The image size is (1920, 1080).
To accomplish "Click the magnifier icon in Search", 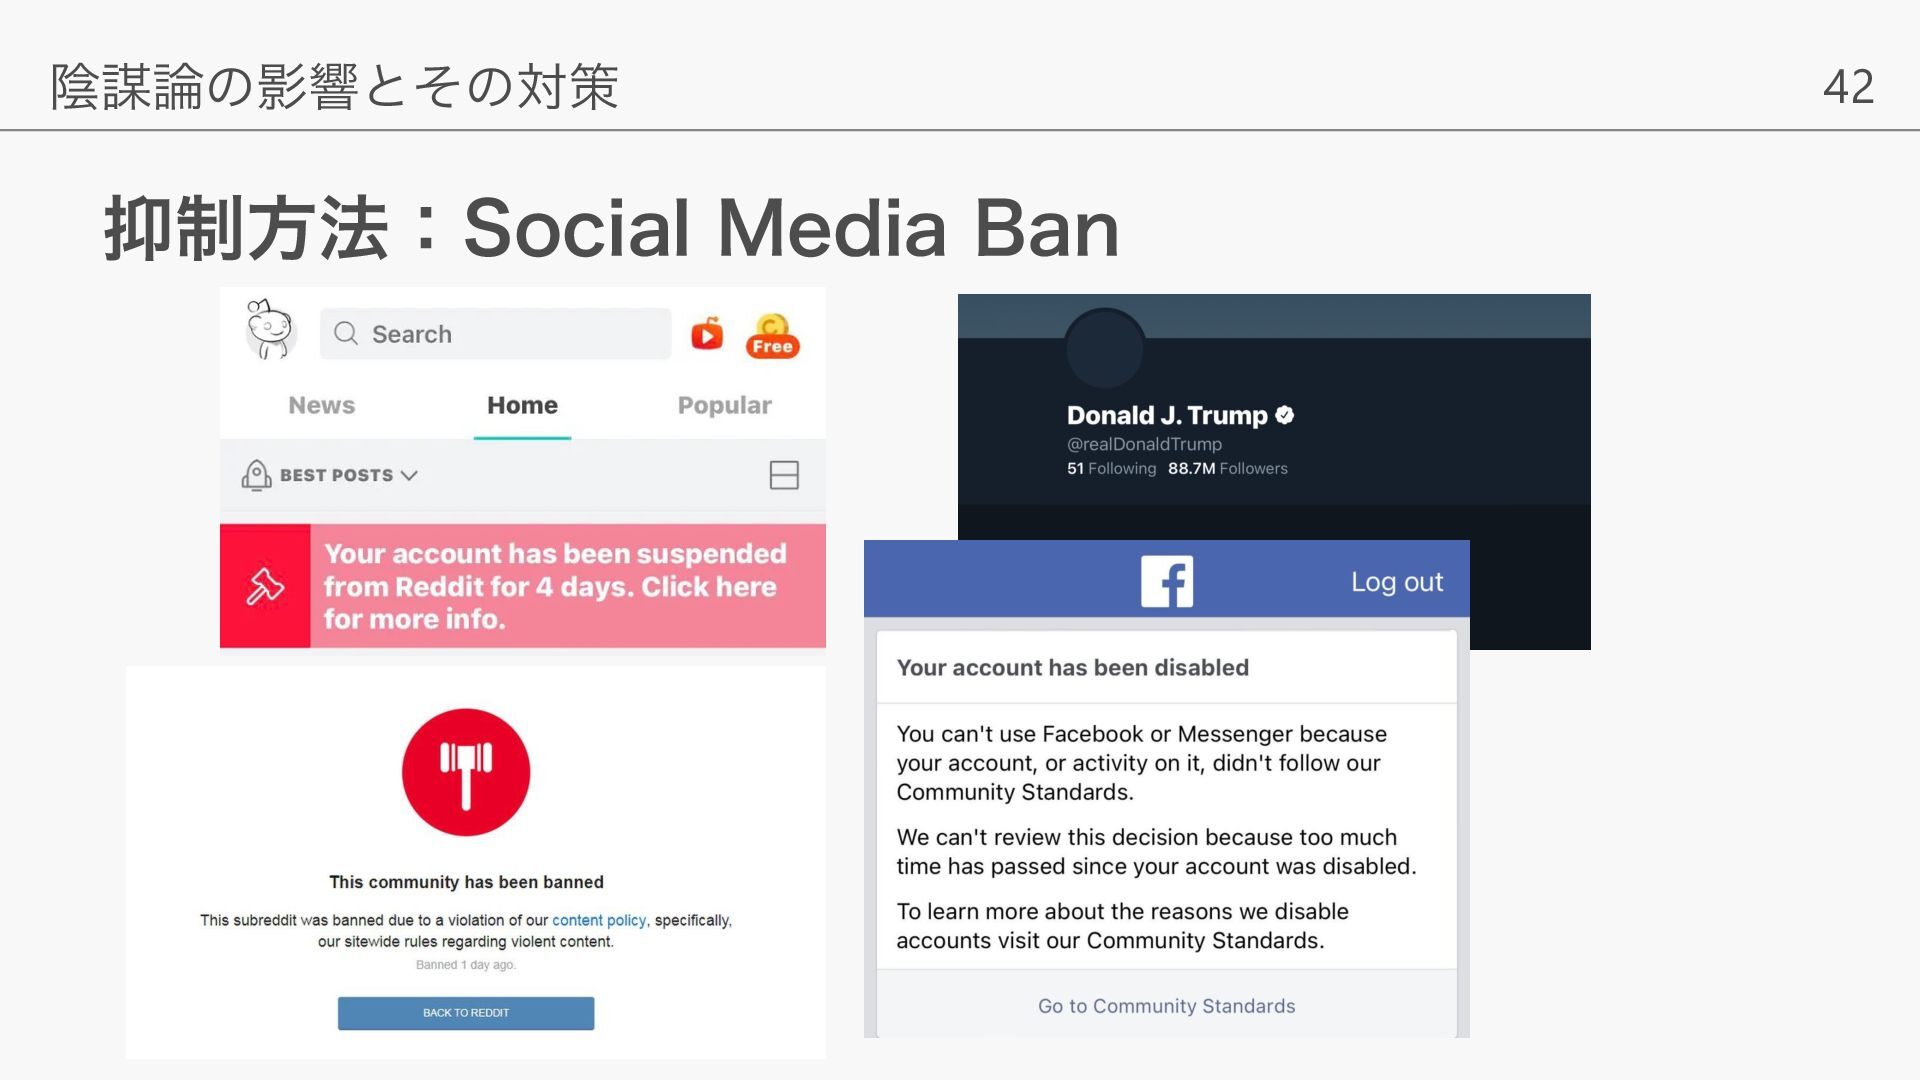I will tap(346, 334).
